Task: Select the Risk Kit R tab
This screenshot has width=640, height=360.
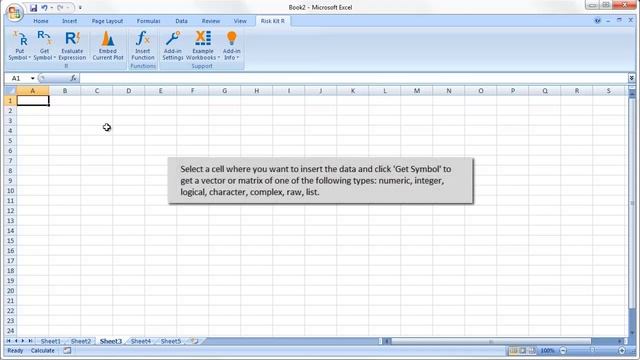Action: pyautogui.click(x=273, y=21)
